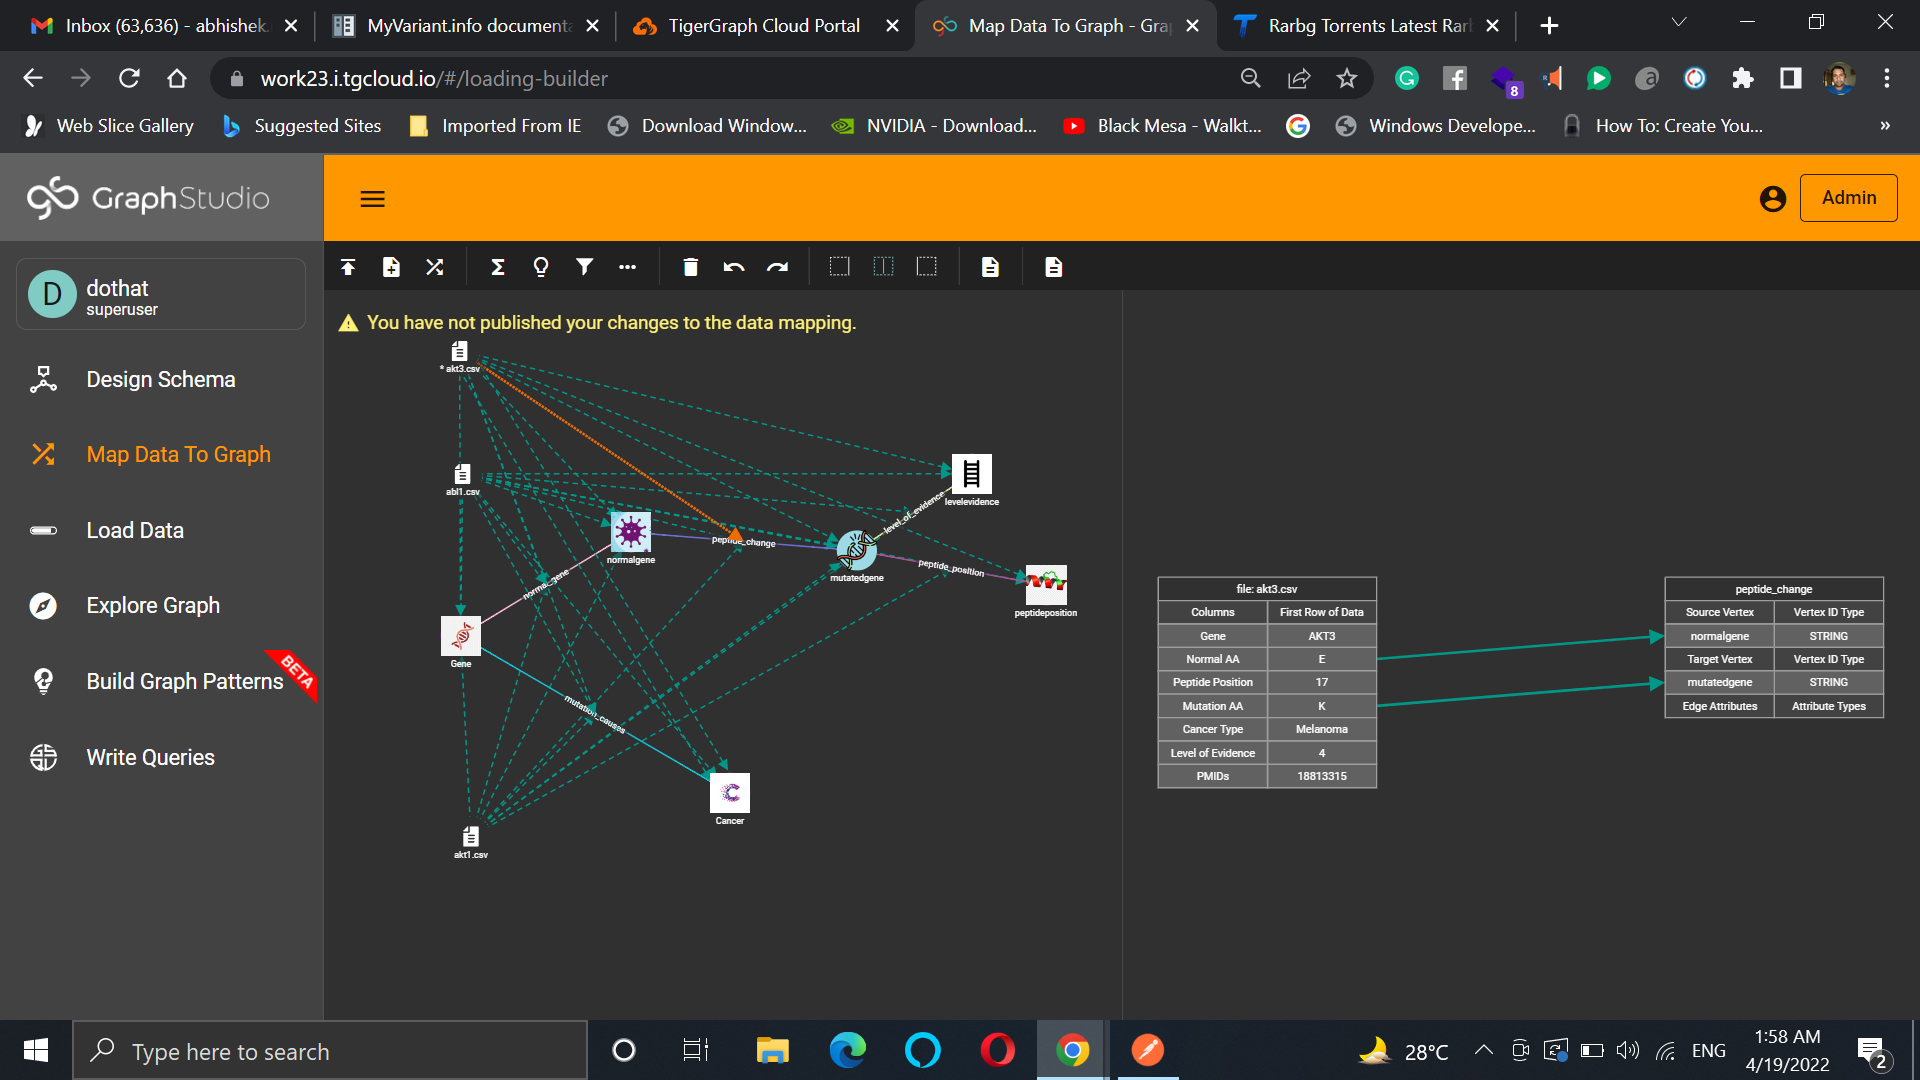Undo the last mapping change
Image resolution: width=1920 pixels, height=1080 pixels.
pos(734,267)
